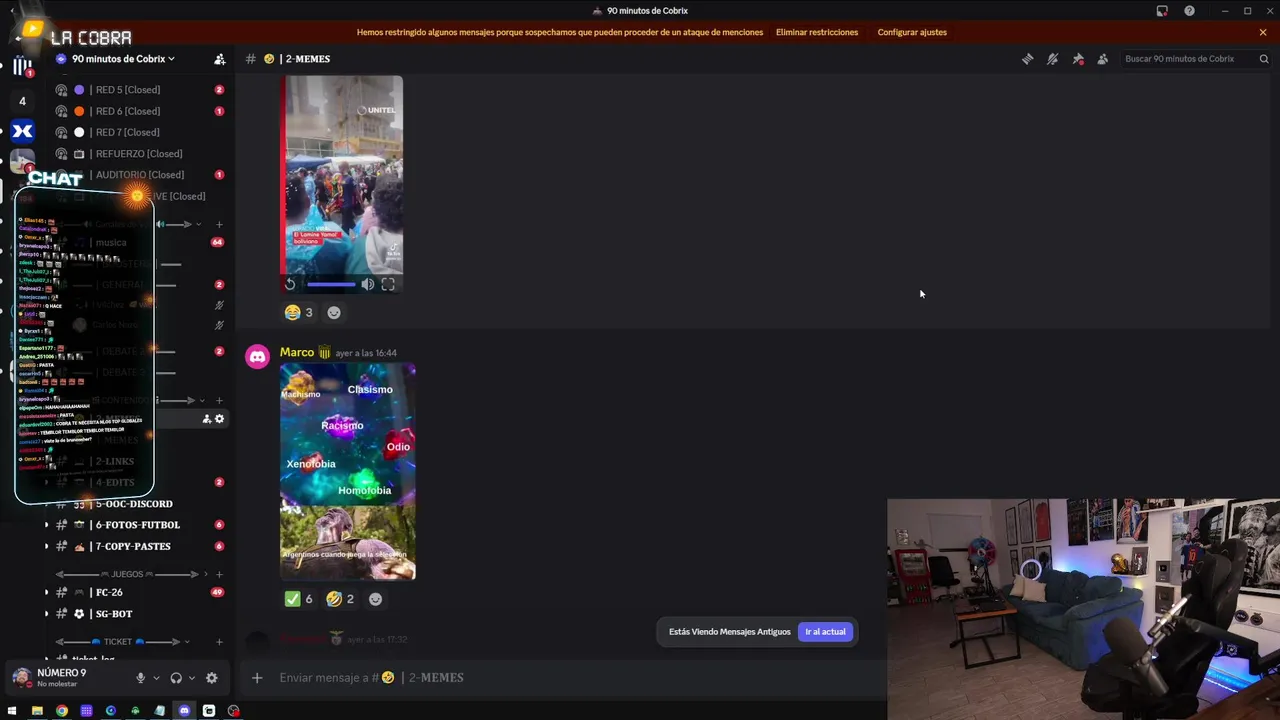Open the Threads icon in channel header
The height and width of the screenshot is (720, 1280).
(x=1027, y=59)
